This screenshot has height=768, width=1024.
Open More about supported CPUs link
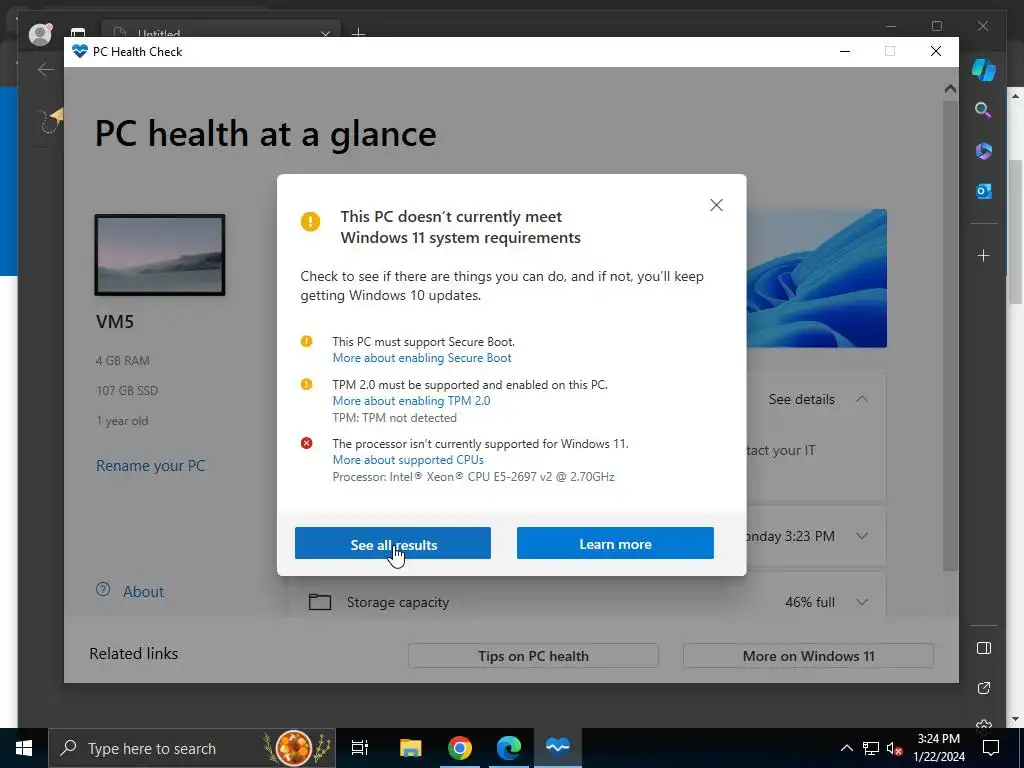tap(408, 460)
